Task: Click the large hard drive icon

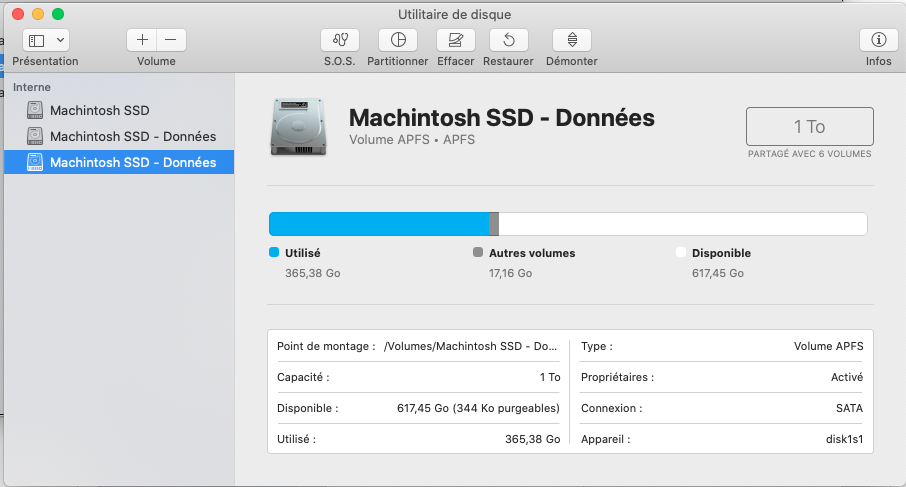Action: coord(297,127)
